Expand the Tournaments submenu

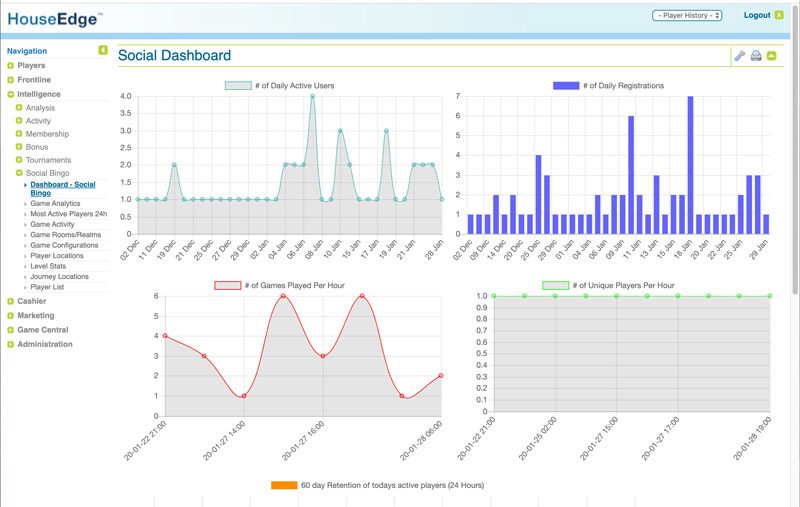click(19, 160)
